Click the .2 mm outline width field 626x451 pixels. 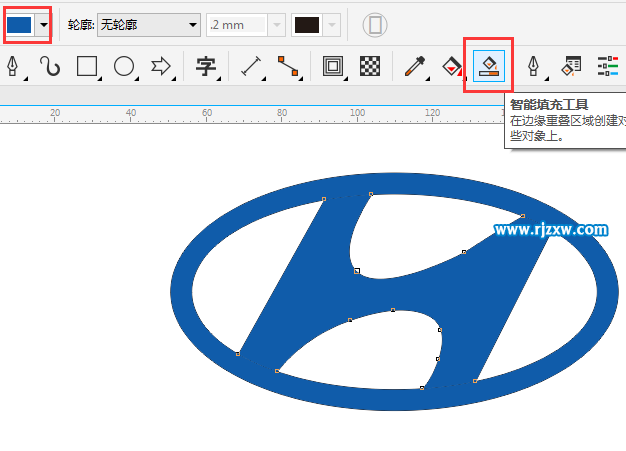click(x=237, y=25)
